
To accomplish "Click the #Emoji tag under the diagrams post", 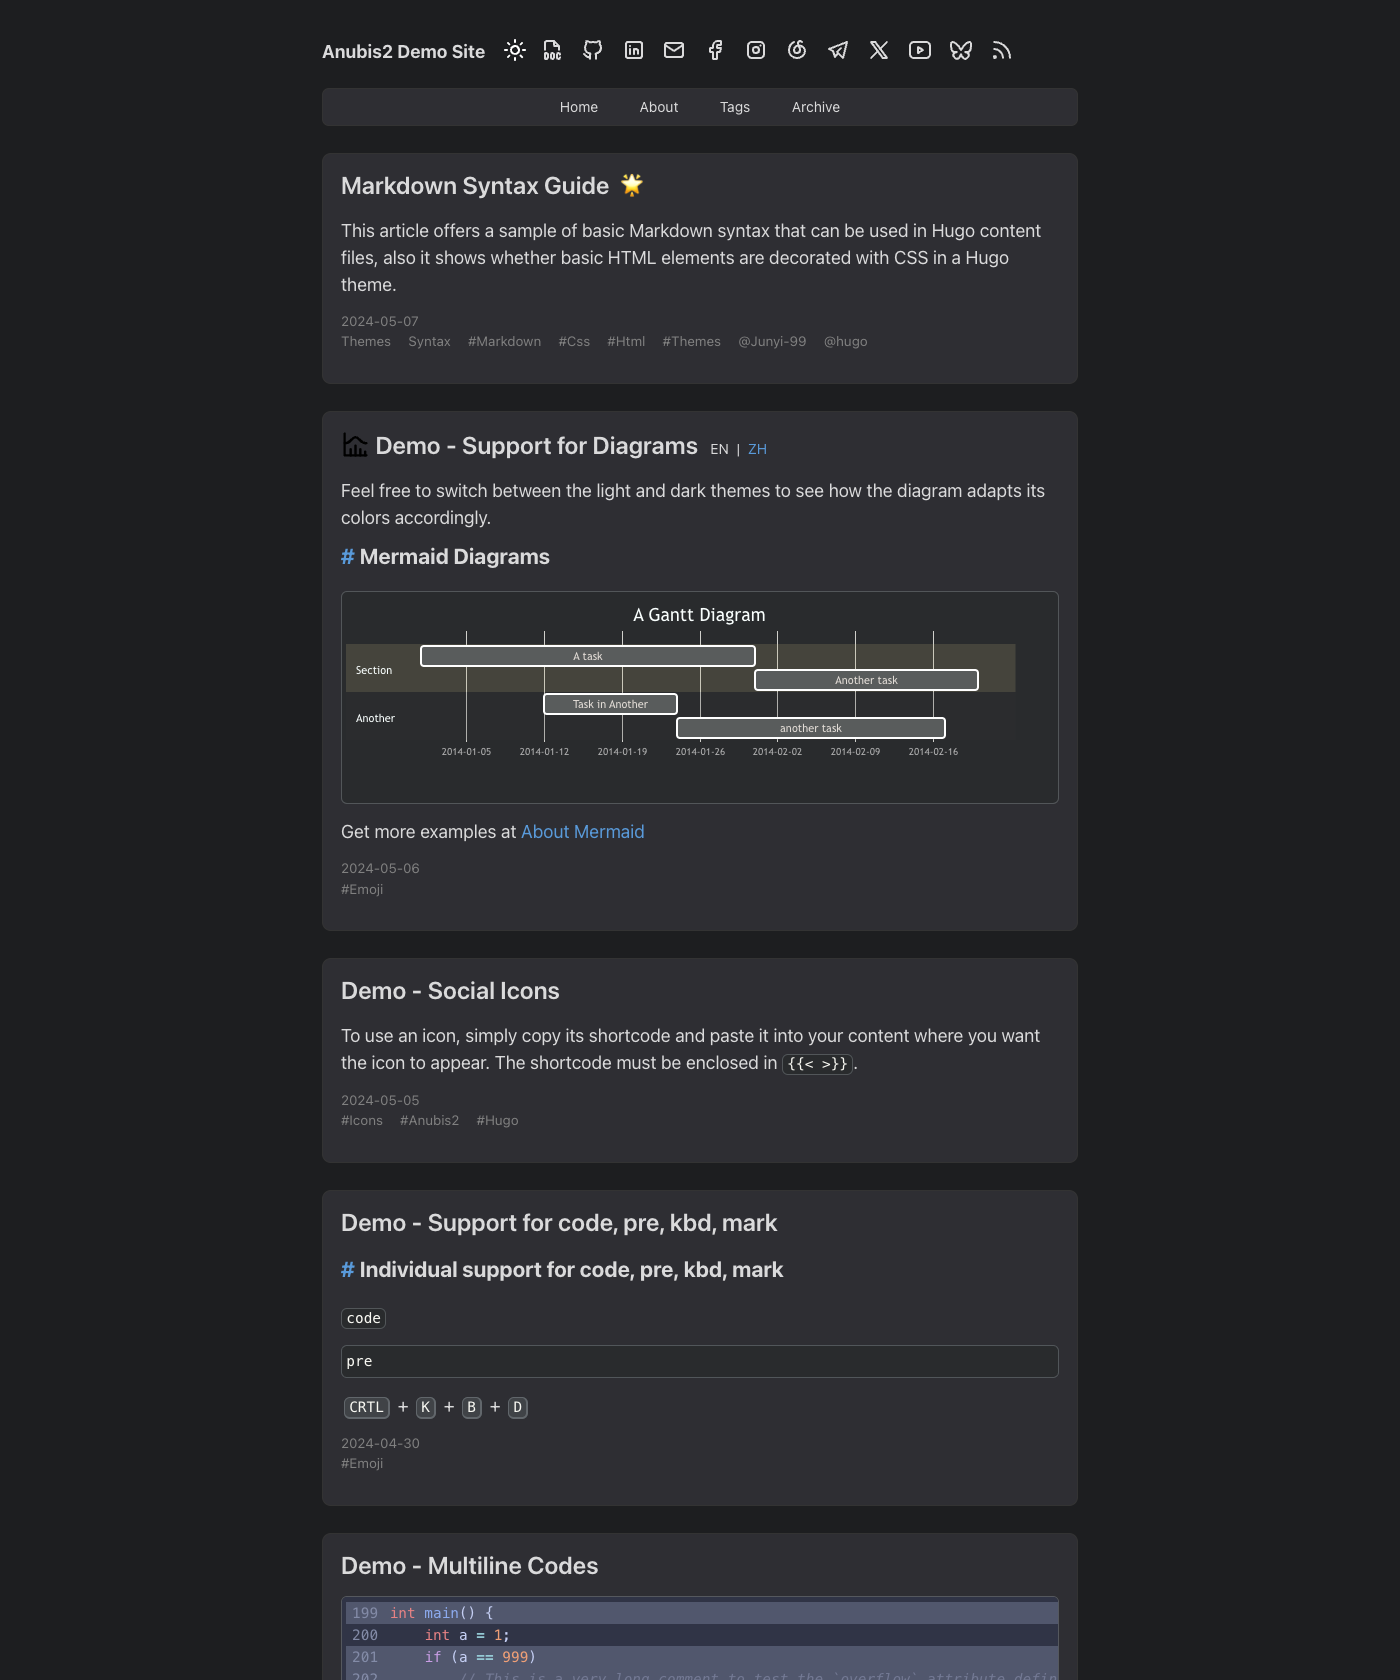I will pyautogui.click(x=362, y=889).
